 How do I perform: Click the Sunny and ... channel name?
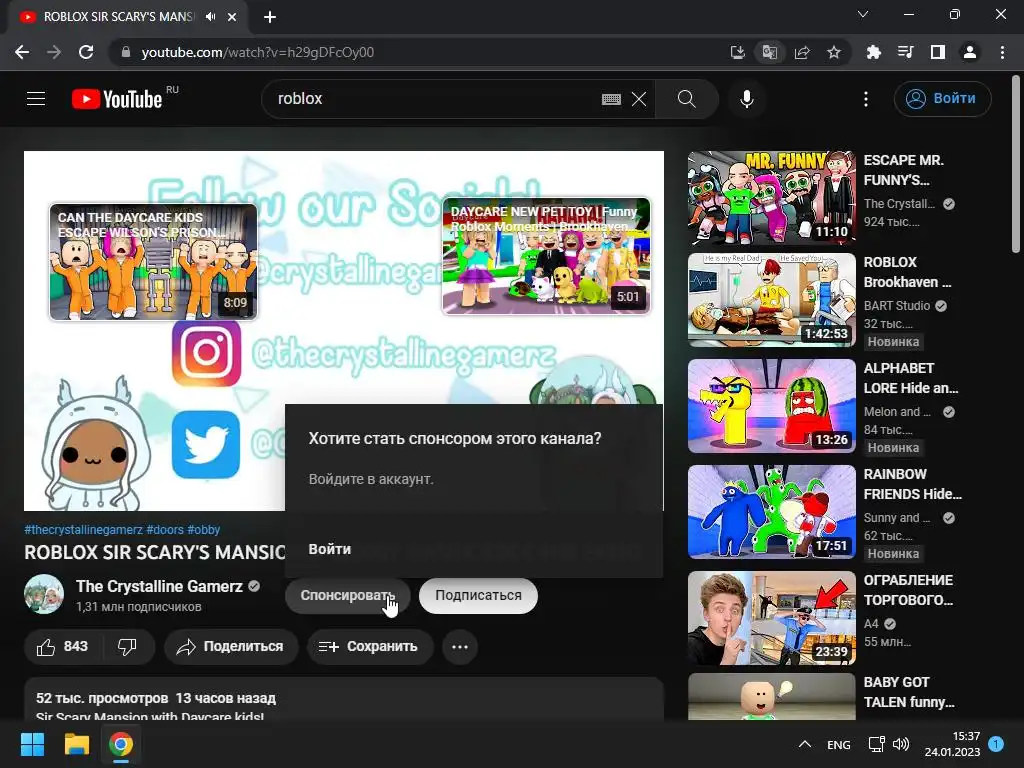[897, 518]
